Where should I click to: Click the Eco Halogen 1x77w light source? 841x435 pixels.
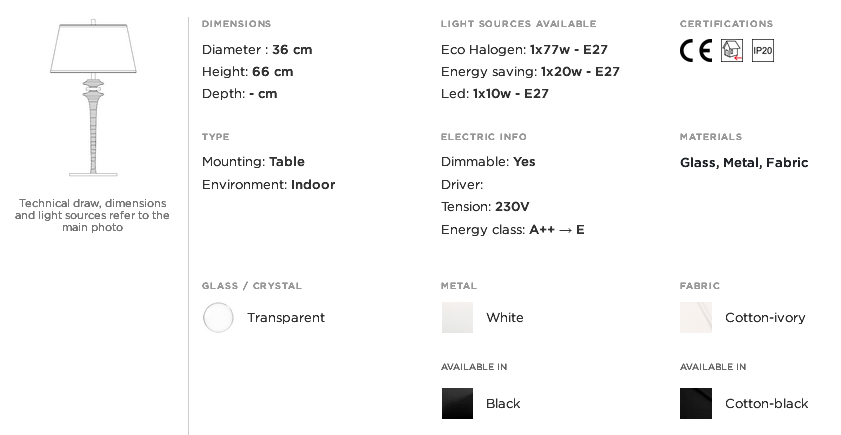[524, 50]
